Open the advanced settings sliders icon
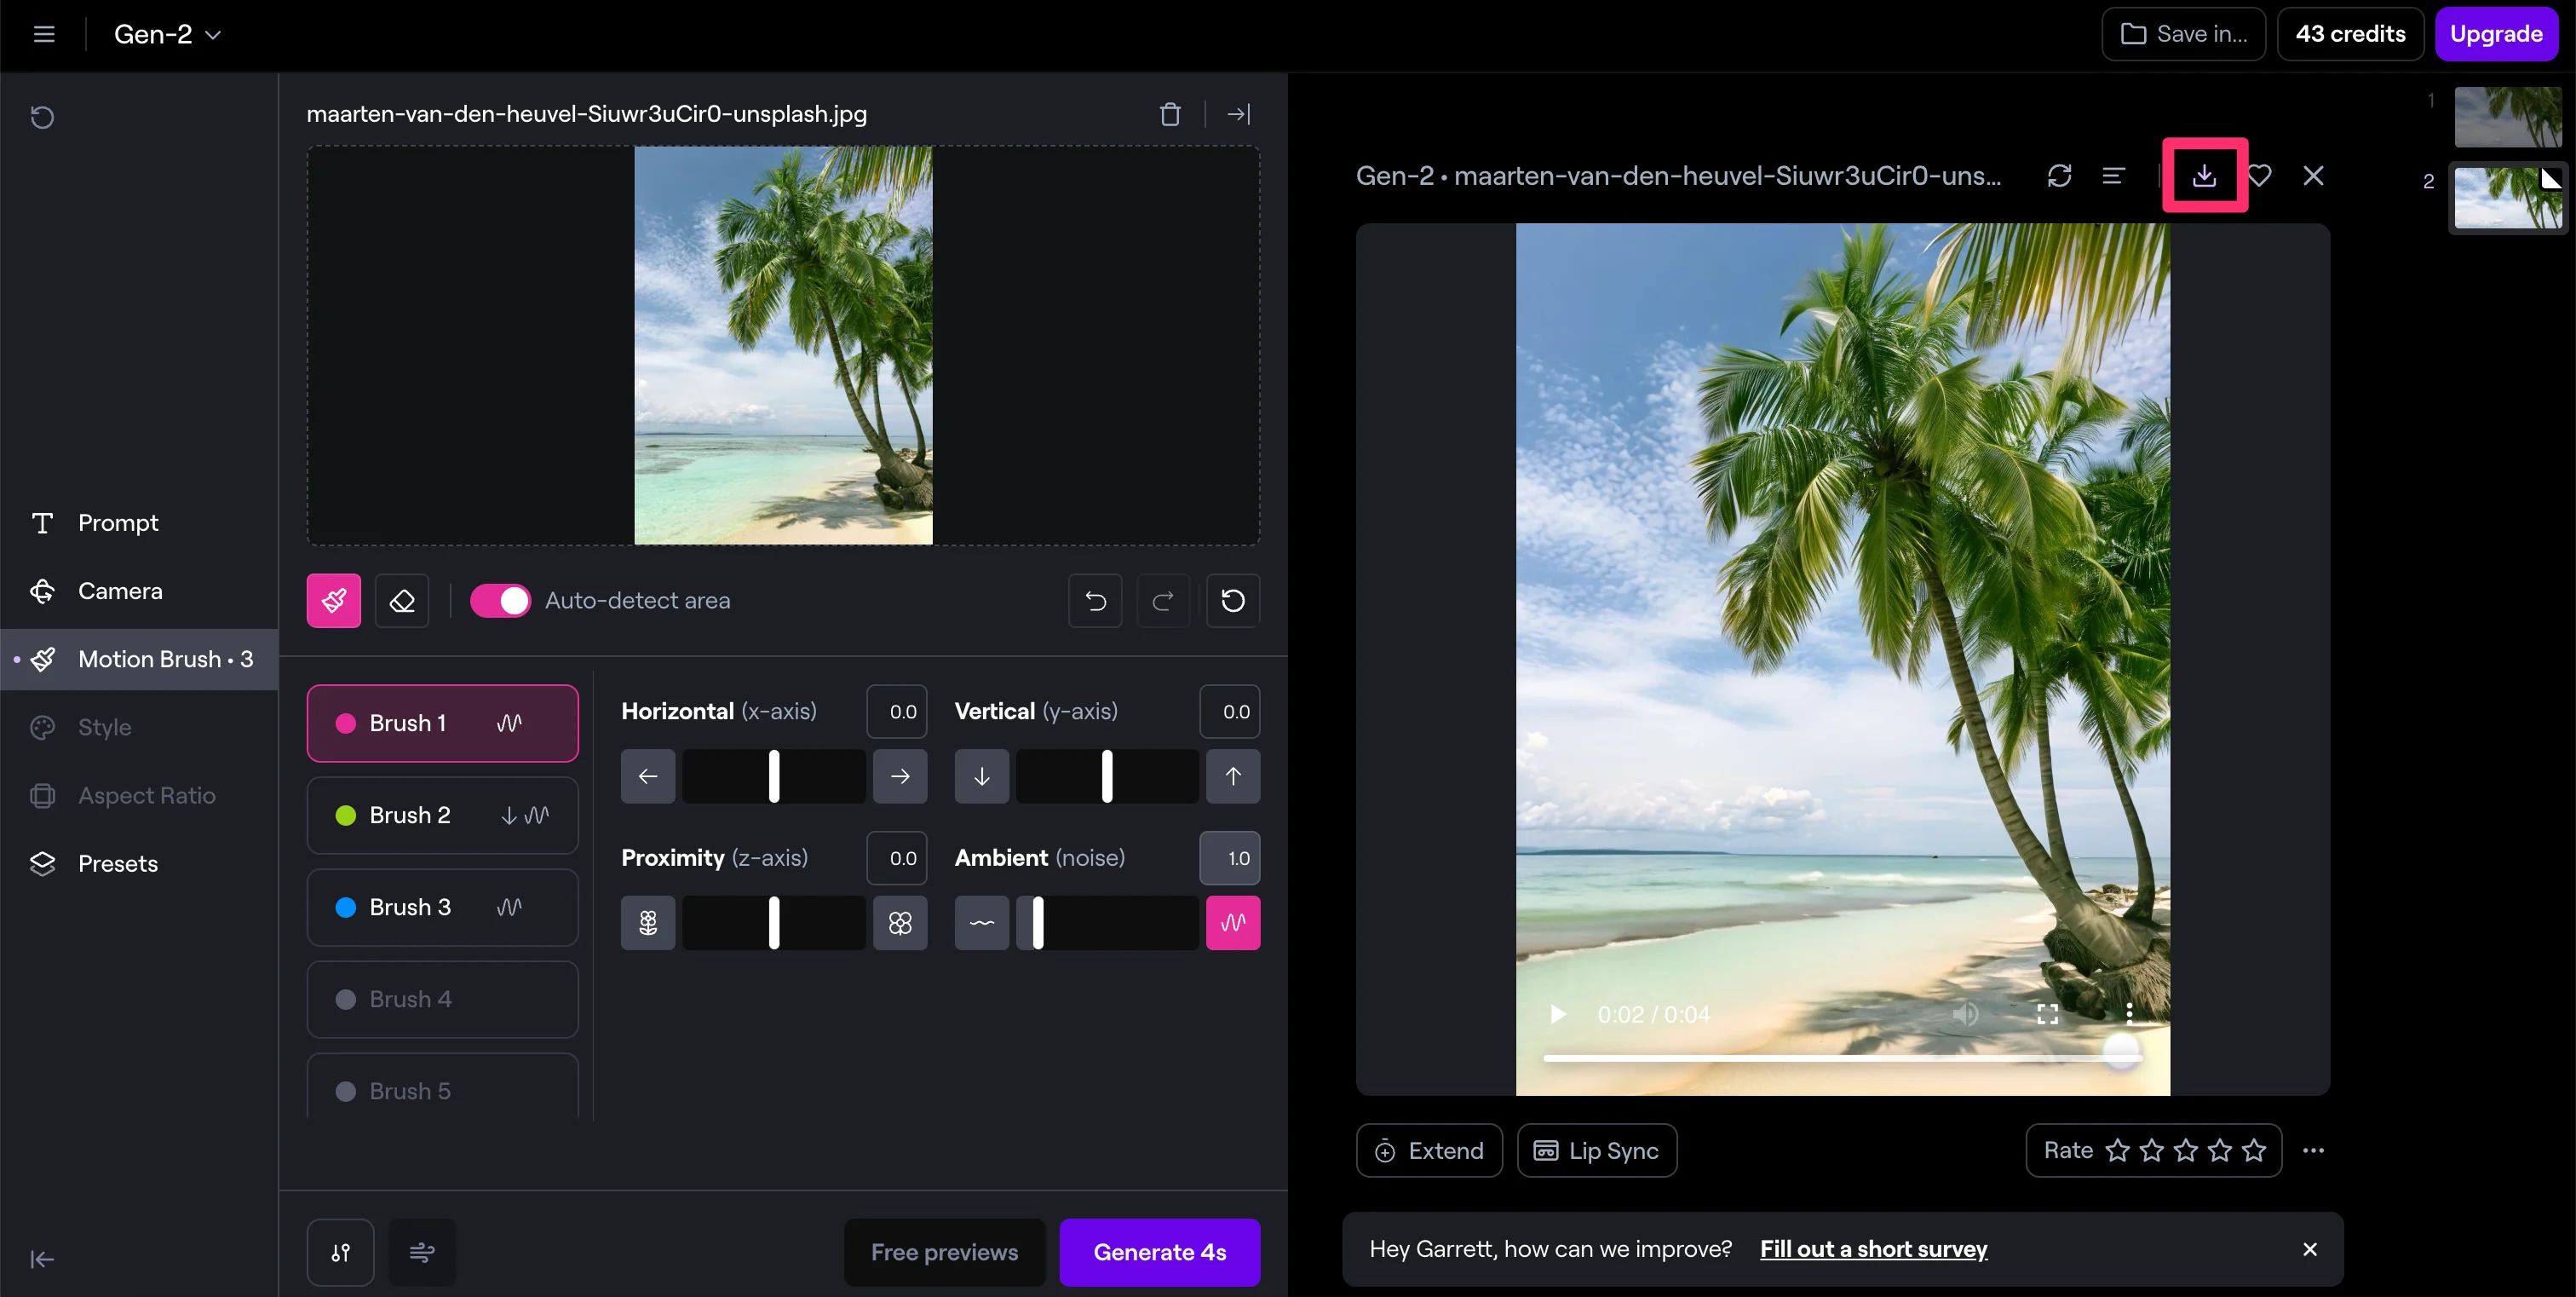The height and width of the screenshot is (1297, 2576). coord(340,1252)
